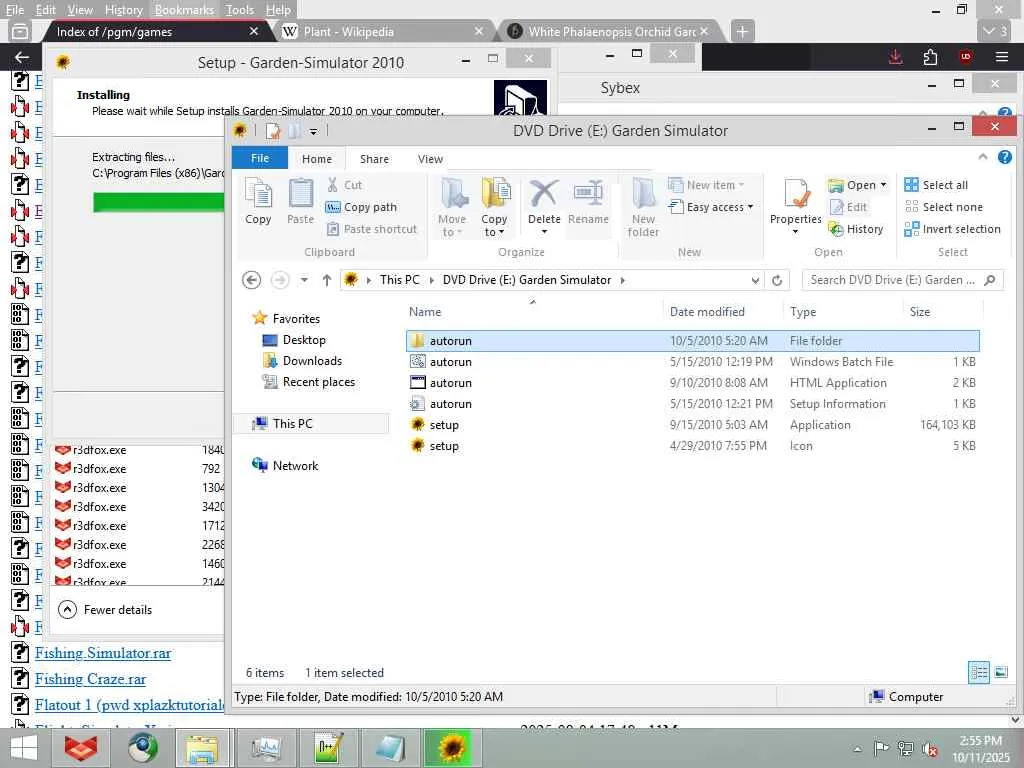Click the green setup installation progress bar
The height and width of the screenshot is (768, 1024).
point(159,202)
